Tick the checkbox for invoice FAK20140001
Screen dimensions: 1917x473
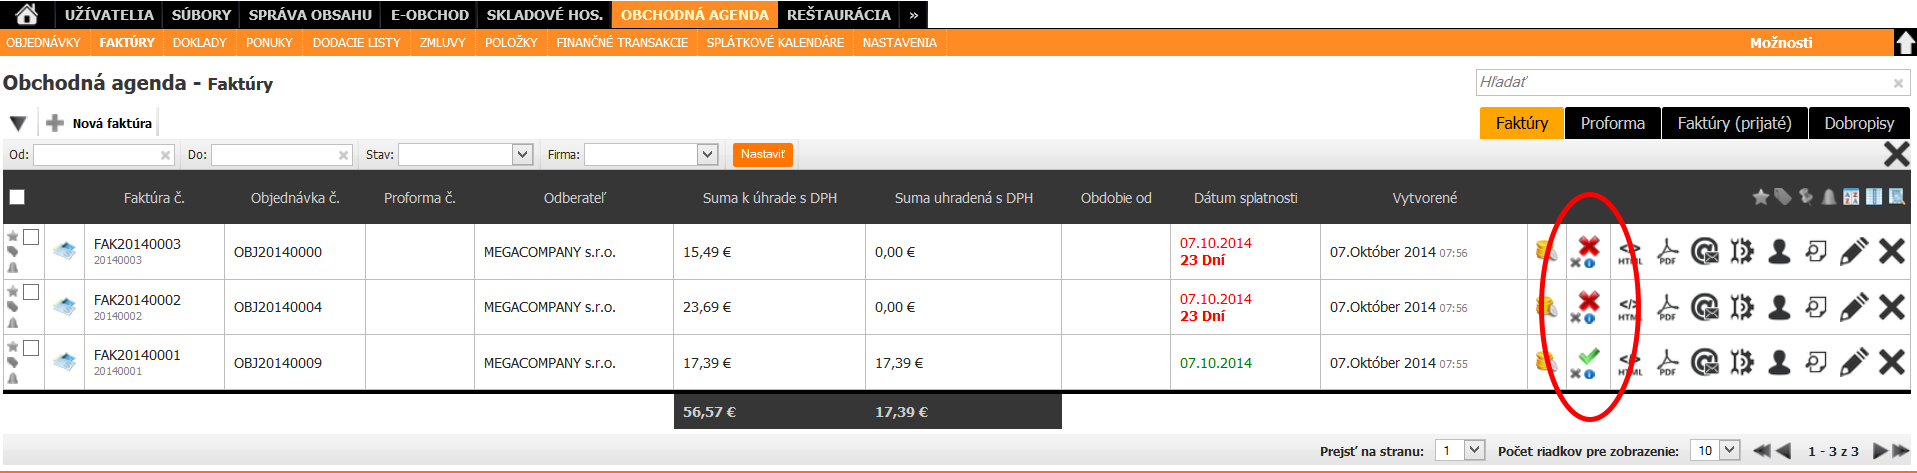click(31, 348)
